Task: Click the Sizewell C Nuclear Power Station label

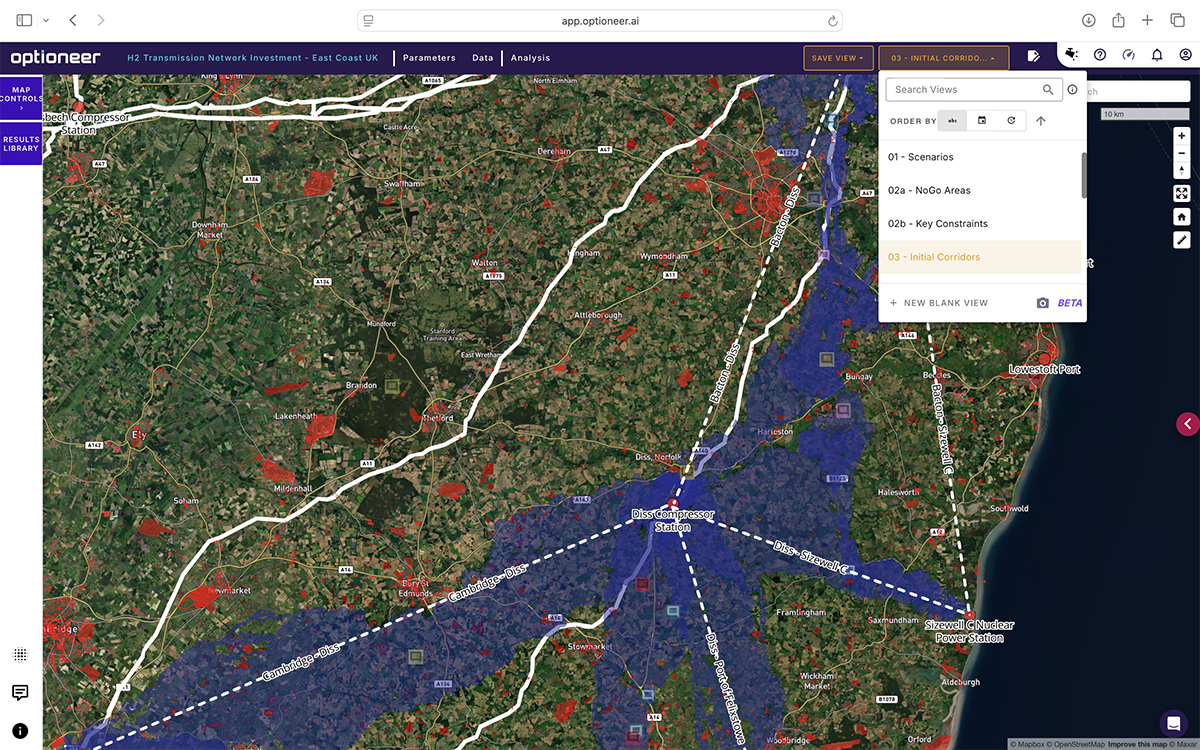Action: tap(969, 631)
